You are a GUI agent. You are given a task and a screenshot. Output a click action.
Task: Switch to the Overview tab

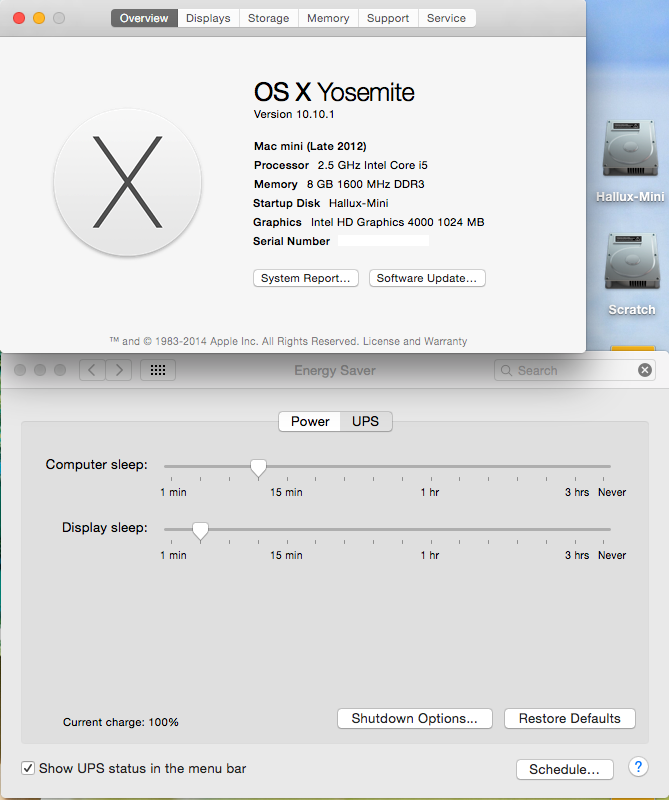click(x=144, y=18)
